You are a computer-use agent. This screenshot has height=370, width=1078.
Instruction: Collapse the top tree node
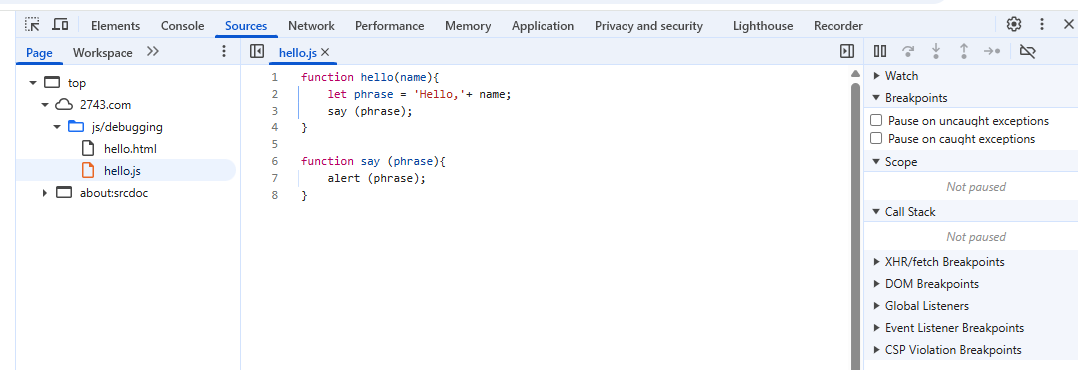[x=32, y=83]
